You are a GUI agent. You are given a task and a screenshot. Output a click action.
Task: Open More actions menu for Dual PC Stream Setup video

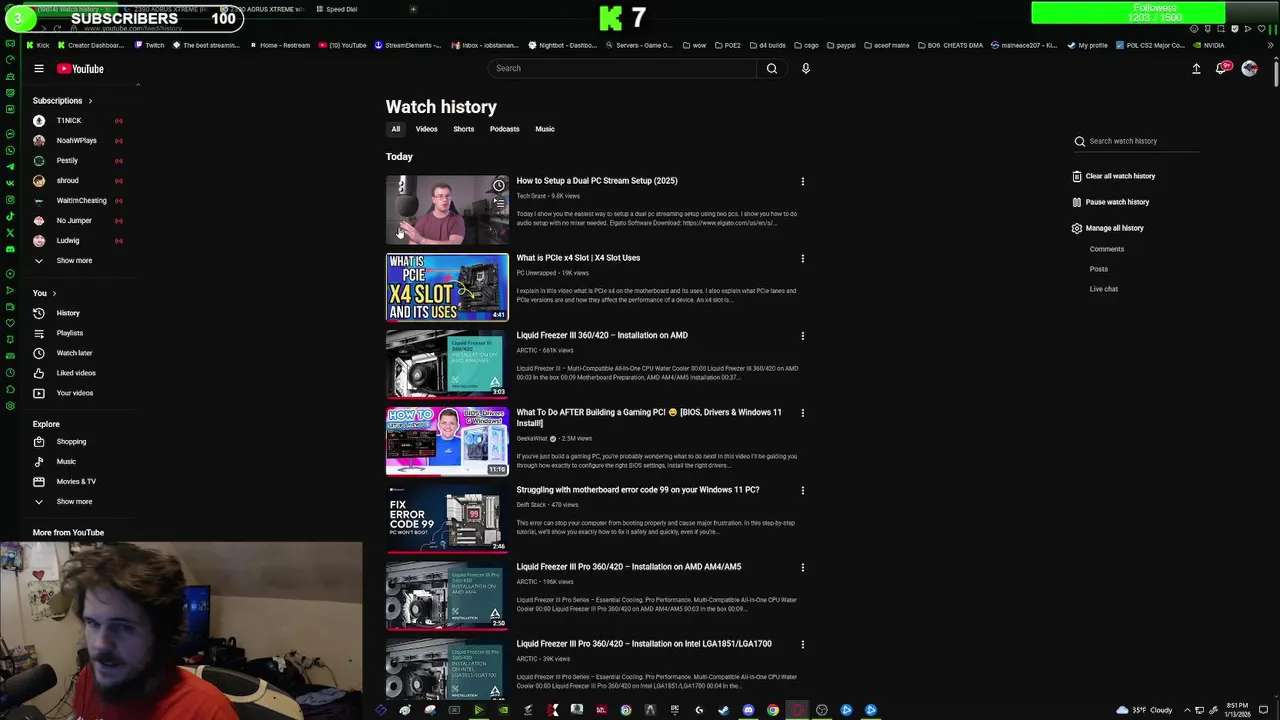tap(802, 181)
